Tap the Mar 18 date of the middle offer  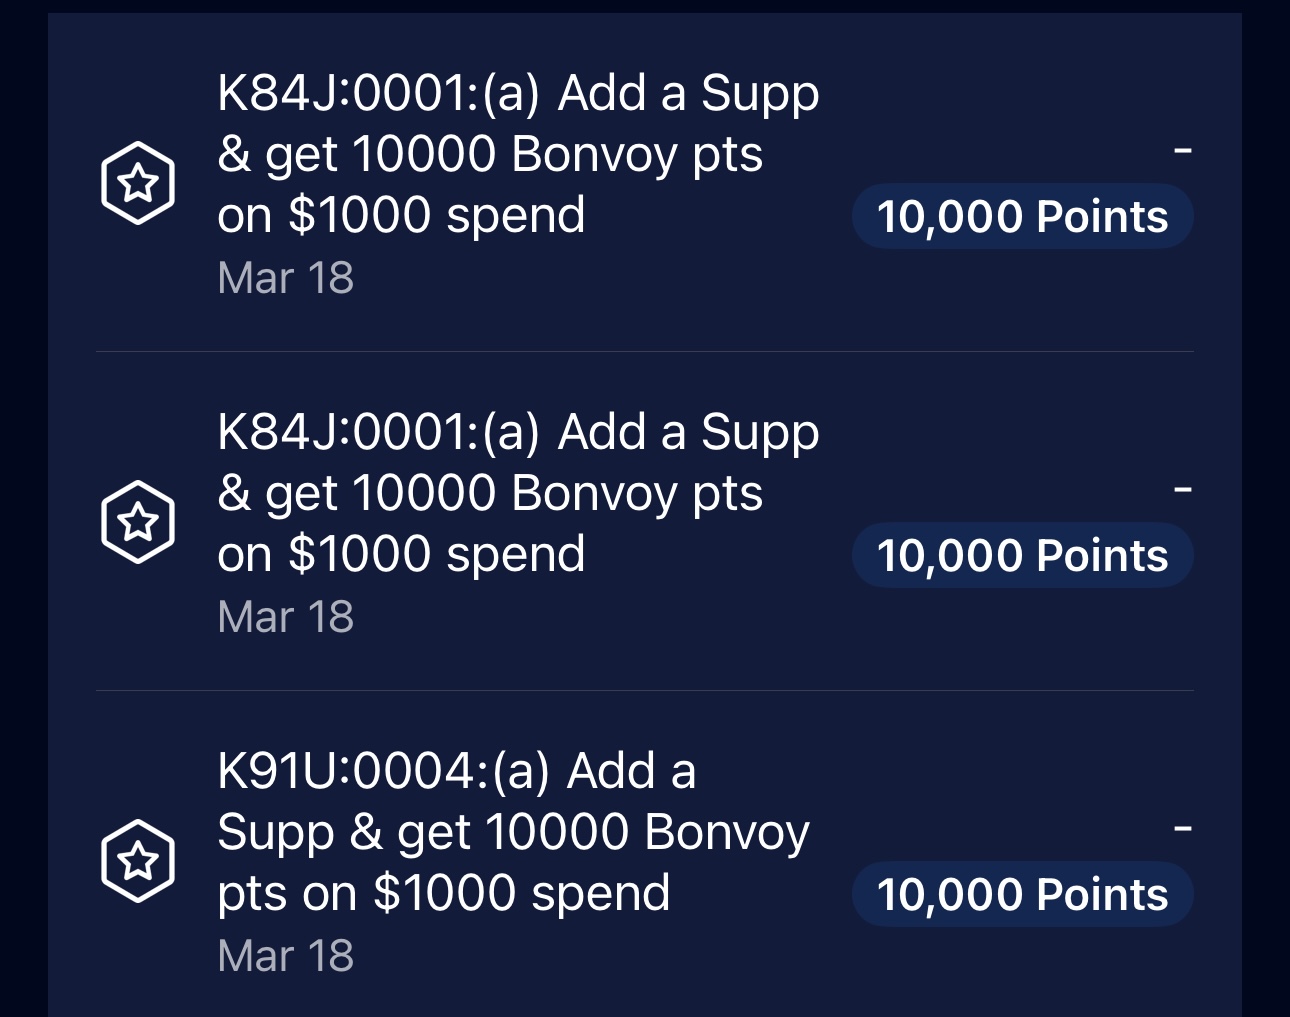pyautogui.click(x=286, y=617)
